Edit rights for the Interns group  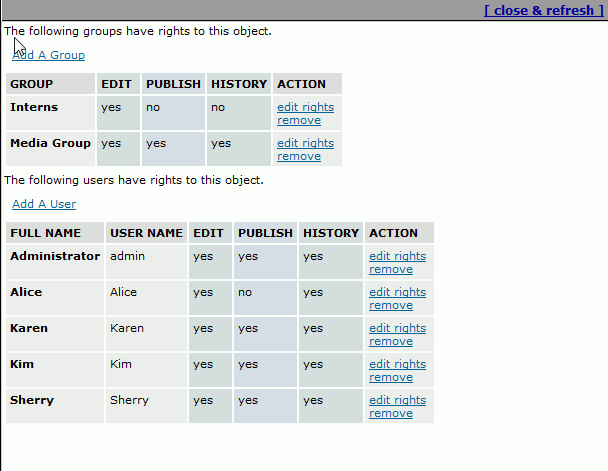pyautogui.click(x=306, y=107)
